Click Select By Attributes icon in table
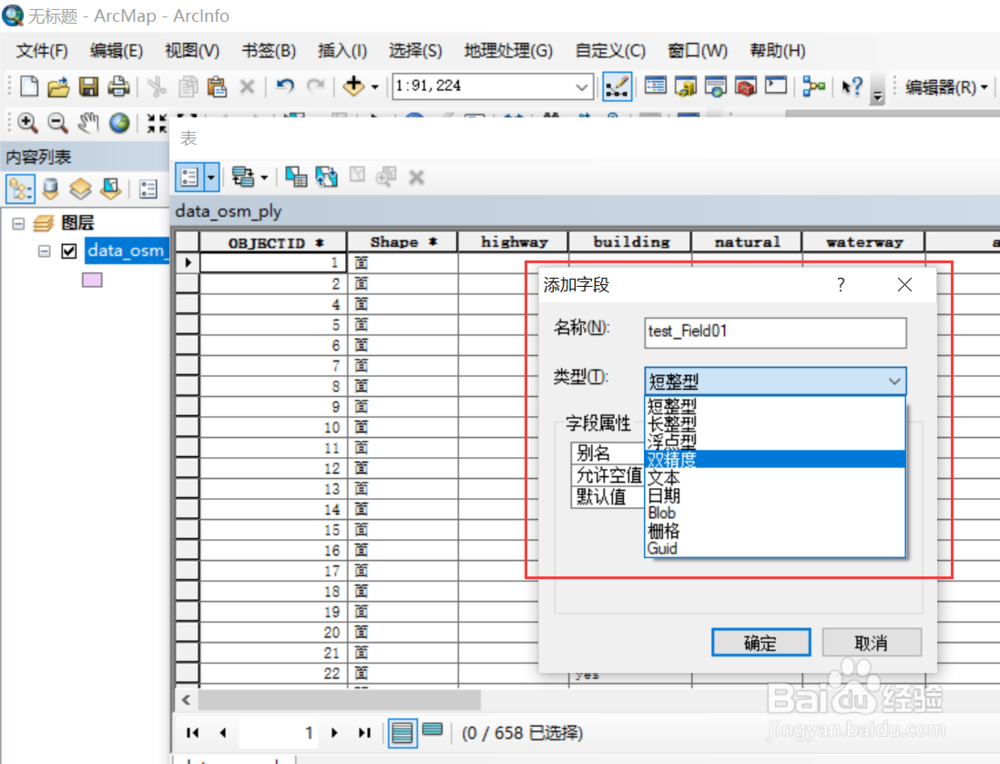The height and width of the screenshot is (764, 1000). pos(296,177)
